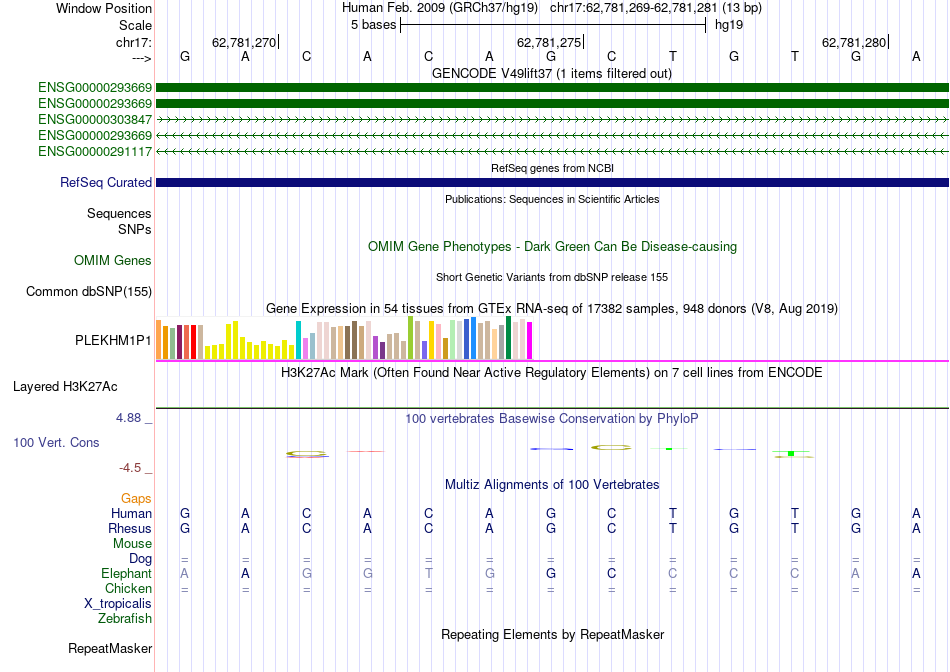Open Multiz Alignments of 100 Vertebrates title

[552, 485]
